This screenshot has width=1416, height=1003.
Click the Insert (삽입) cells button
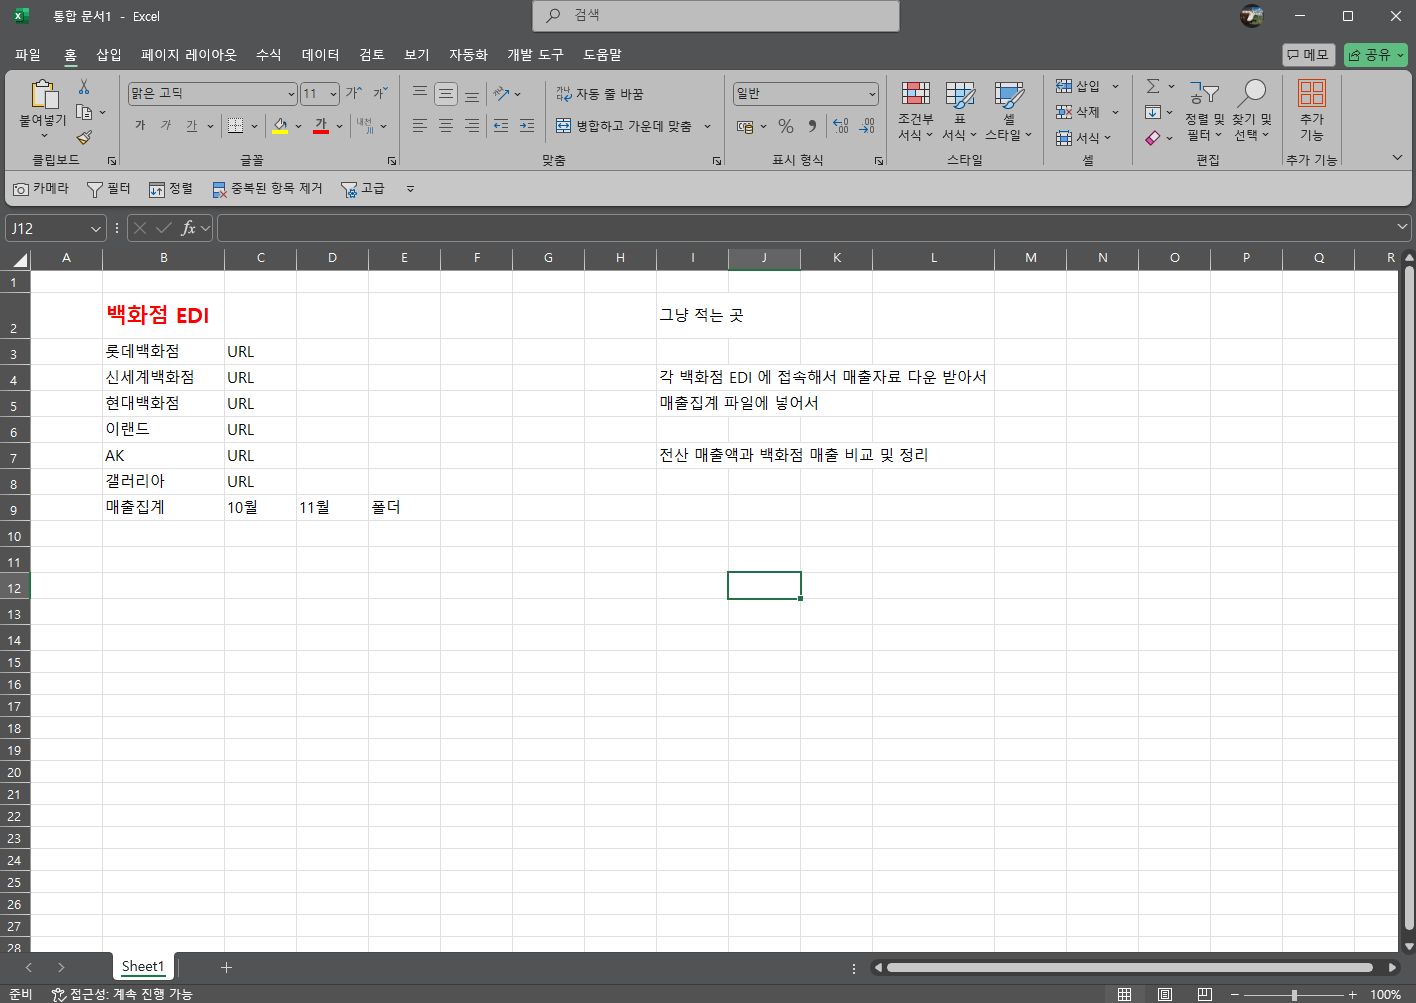coord(1079,86)
